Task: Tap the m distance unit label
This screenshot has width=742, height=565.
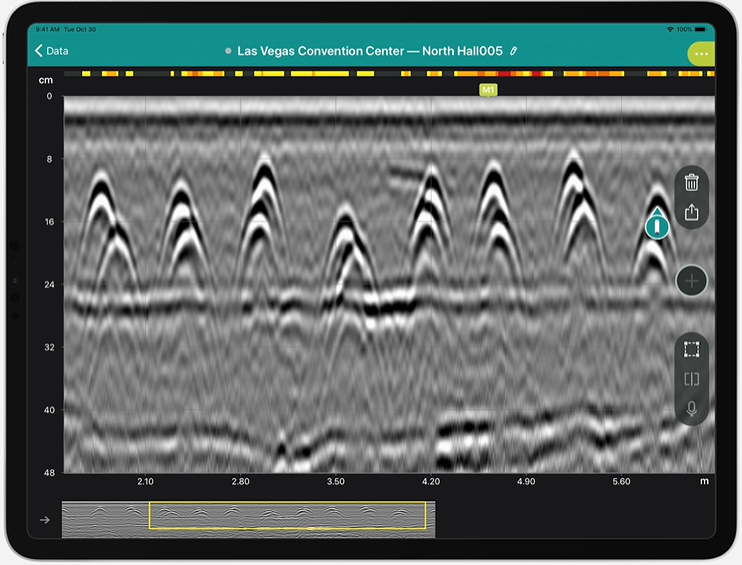Action: 704,481
